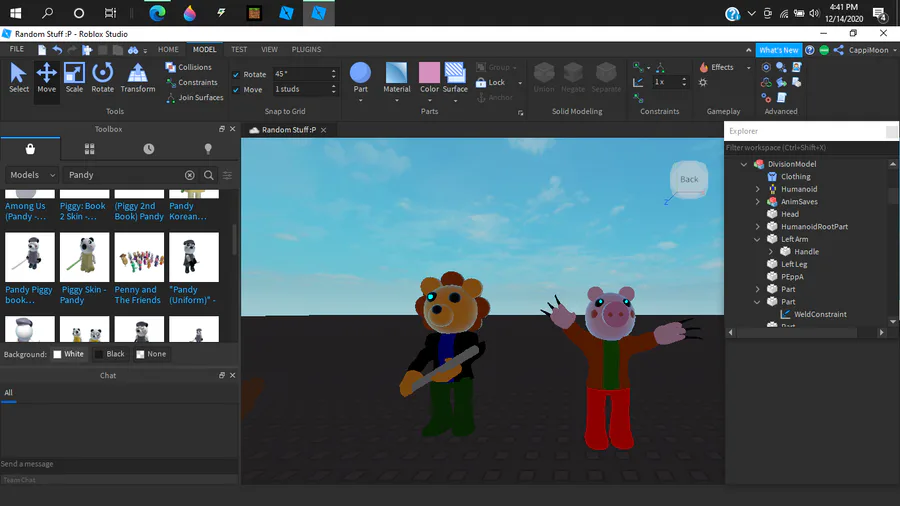
Task: Open the Toolbox Marketplace tab
Action: (x=30, y=149)
